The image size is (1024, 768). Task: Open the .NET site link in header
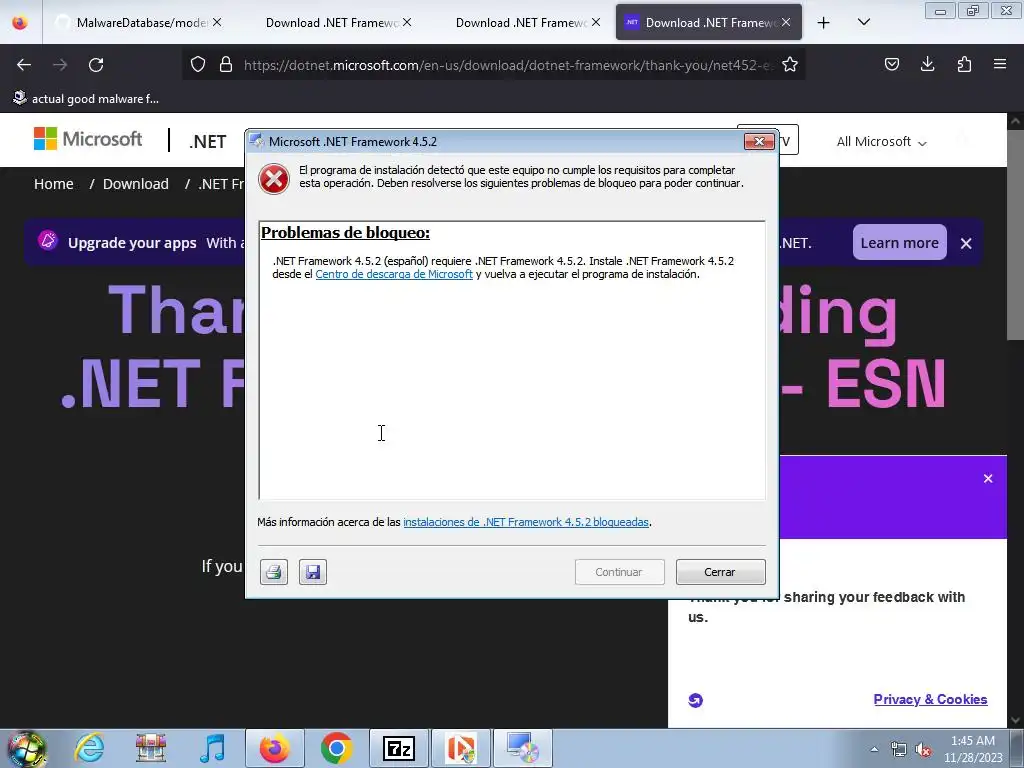tap(208, 142)
